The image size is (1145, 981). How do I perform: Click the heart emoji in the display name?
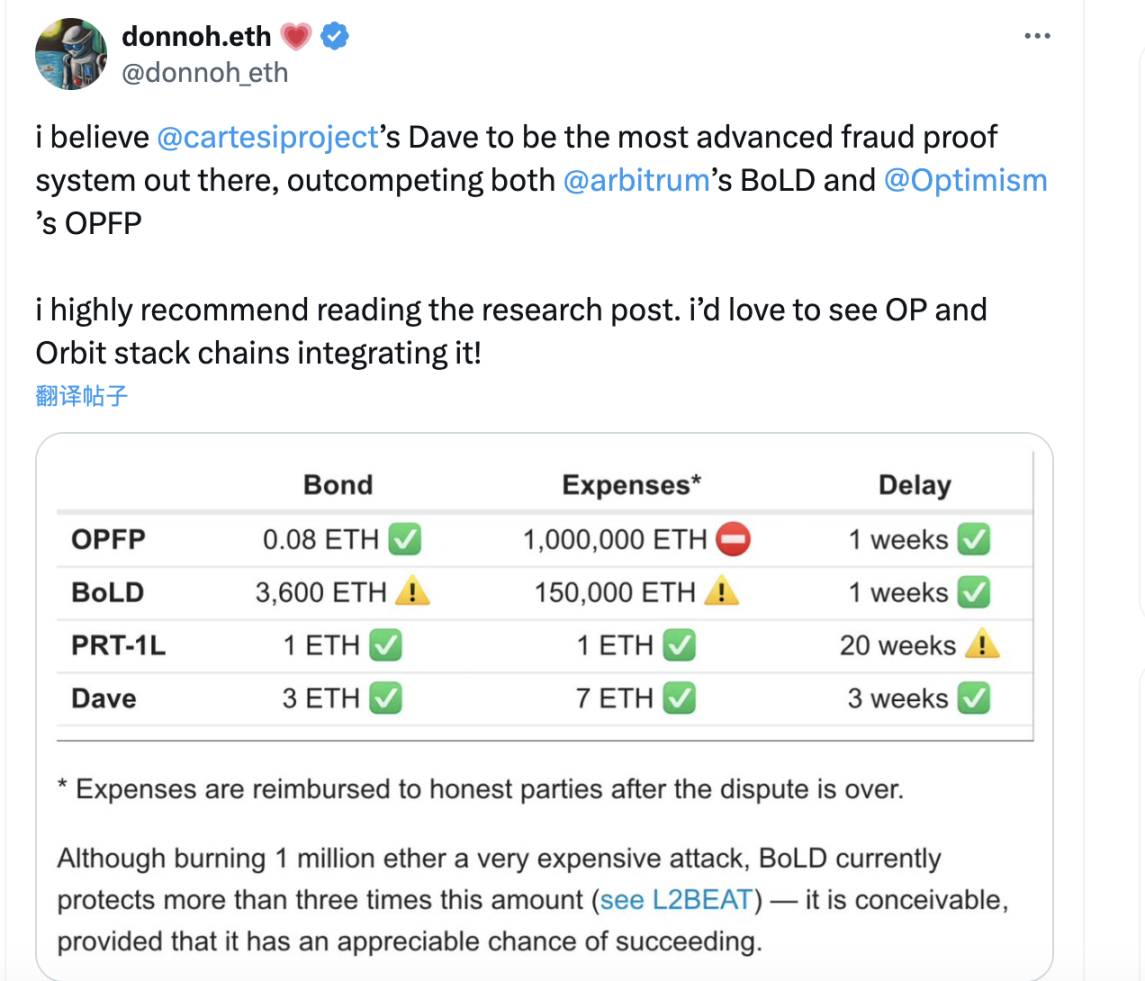297,35
